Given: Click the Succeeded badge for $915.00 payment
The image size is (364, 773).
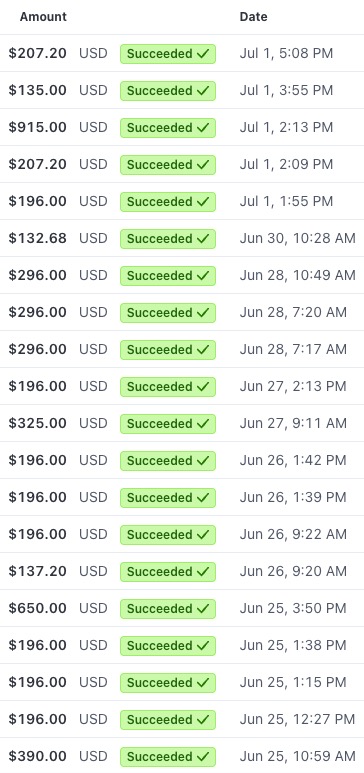Looking at the screenshot, I should click(x=168, y=128).
